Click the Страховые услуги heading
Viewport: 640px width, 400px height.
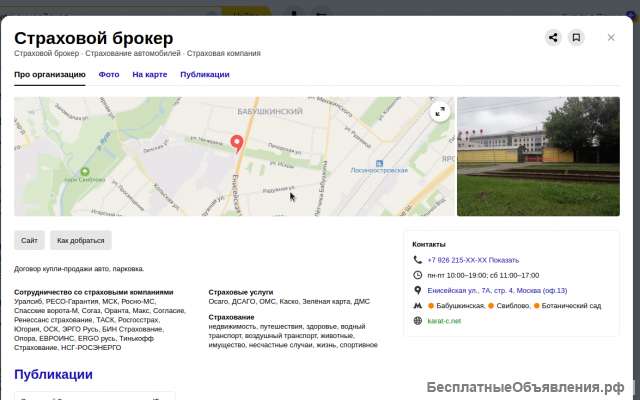tap(241, 292)
